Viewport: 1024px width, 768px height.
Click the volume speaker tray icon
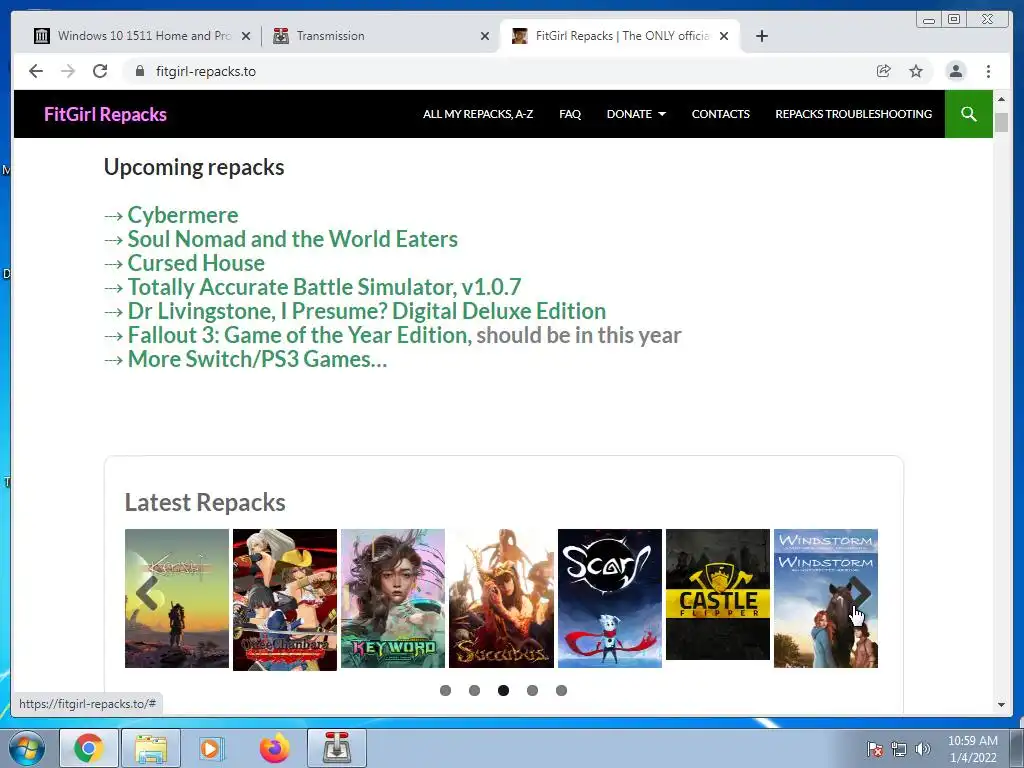click(922, 749)
